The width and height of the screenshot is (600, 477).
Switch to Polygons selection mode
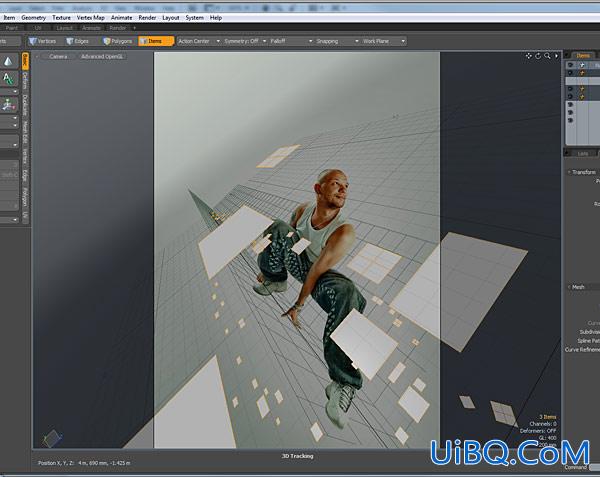tap(118, 41)
